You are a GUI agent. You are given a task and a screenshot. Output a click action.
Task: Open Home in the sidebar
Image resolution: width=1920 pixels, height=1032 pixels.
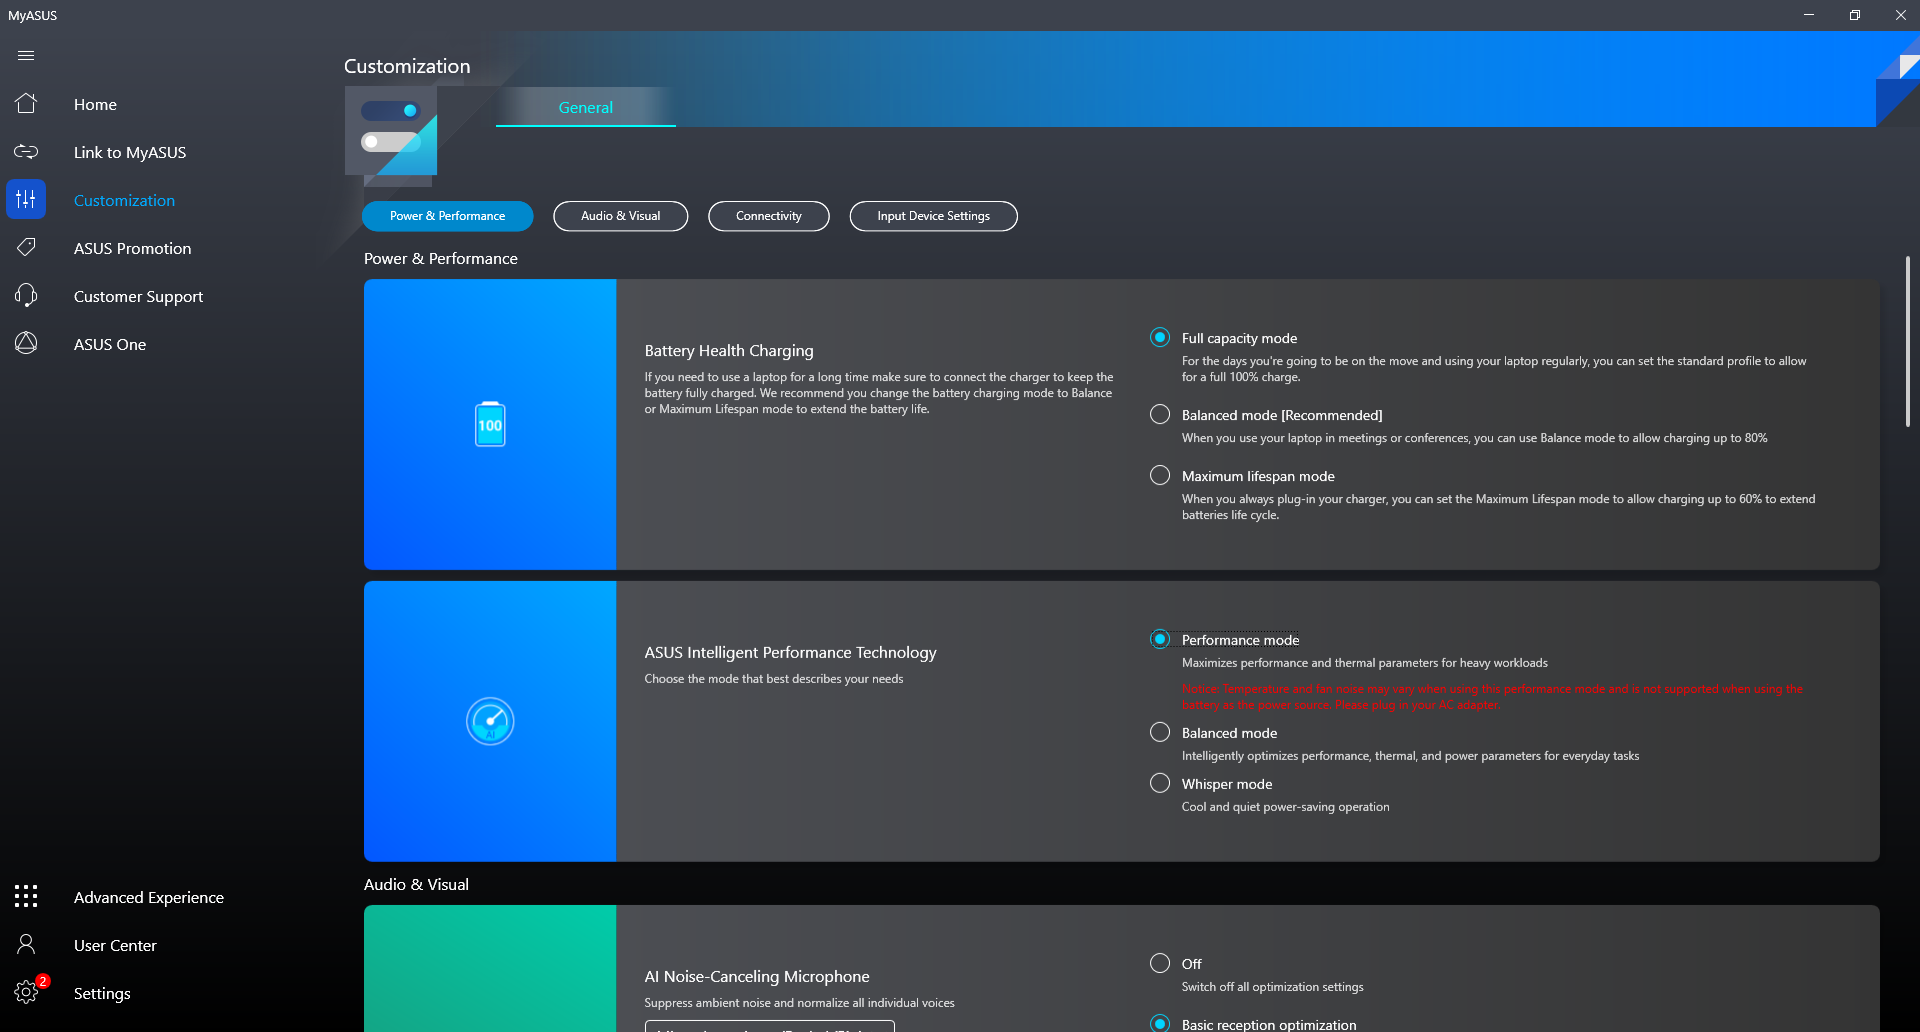[x=95, y=104]
